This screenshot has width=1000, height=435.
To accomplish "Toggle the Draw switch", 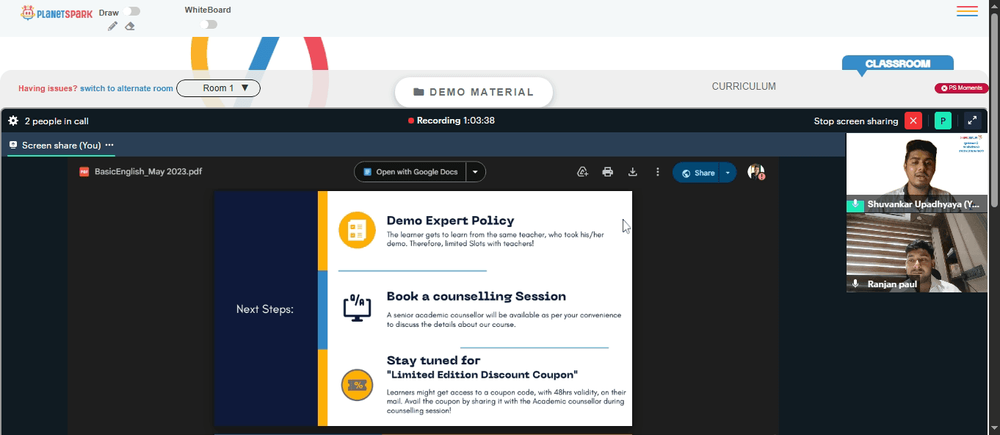I will (x=133, y=11).
